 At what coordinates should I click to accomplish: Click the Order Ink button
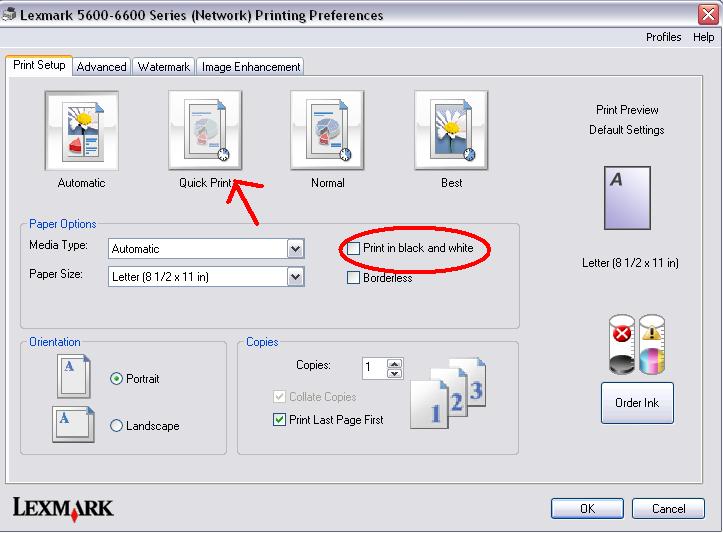[637, 403]
